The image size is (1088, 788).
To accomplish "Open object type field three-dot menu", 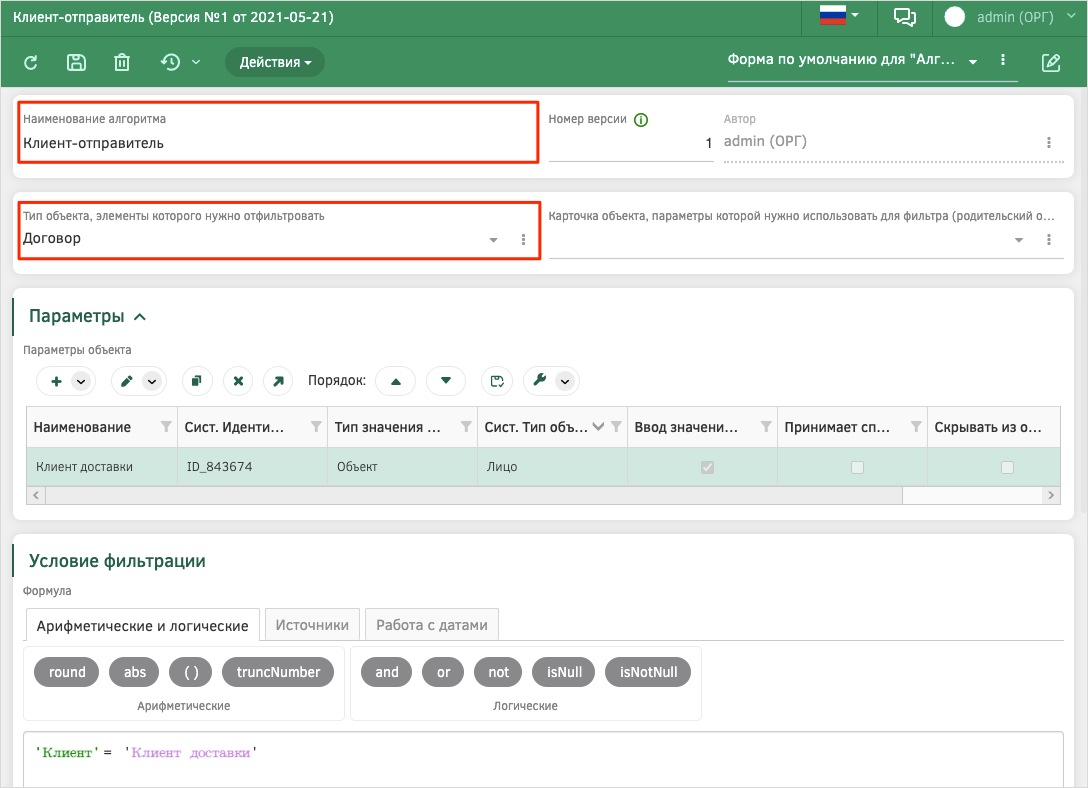I will [x=523, y=239].
